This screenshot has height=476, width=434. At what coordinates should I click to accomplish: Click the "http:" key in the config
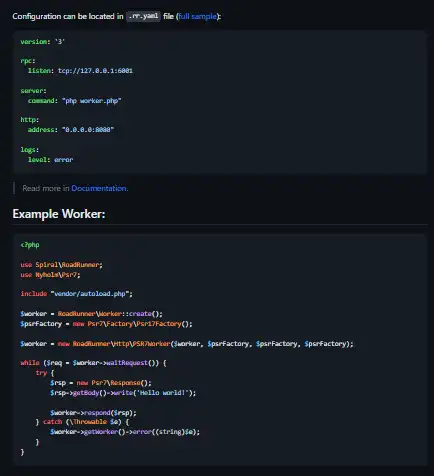pyautogui.click(x=30, y=120)
